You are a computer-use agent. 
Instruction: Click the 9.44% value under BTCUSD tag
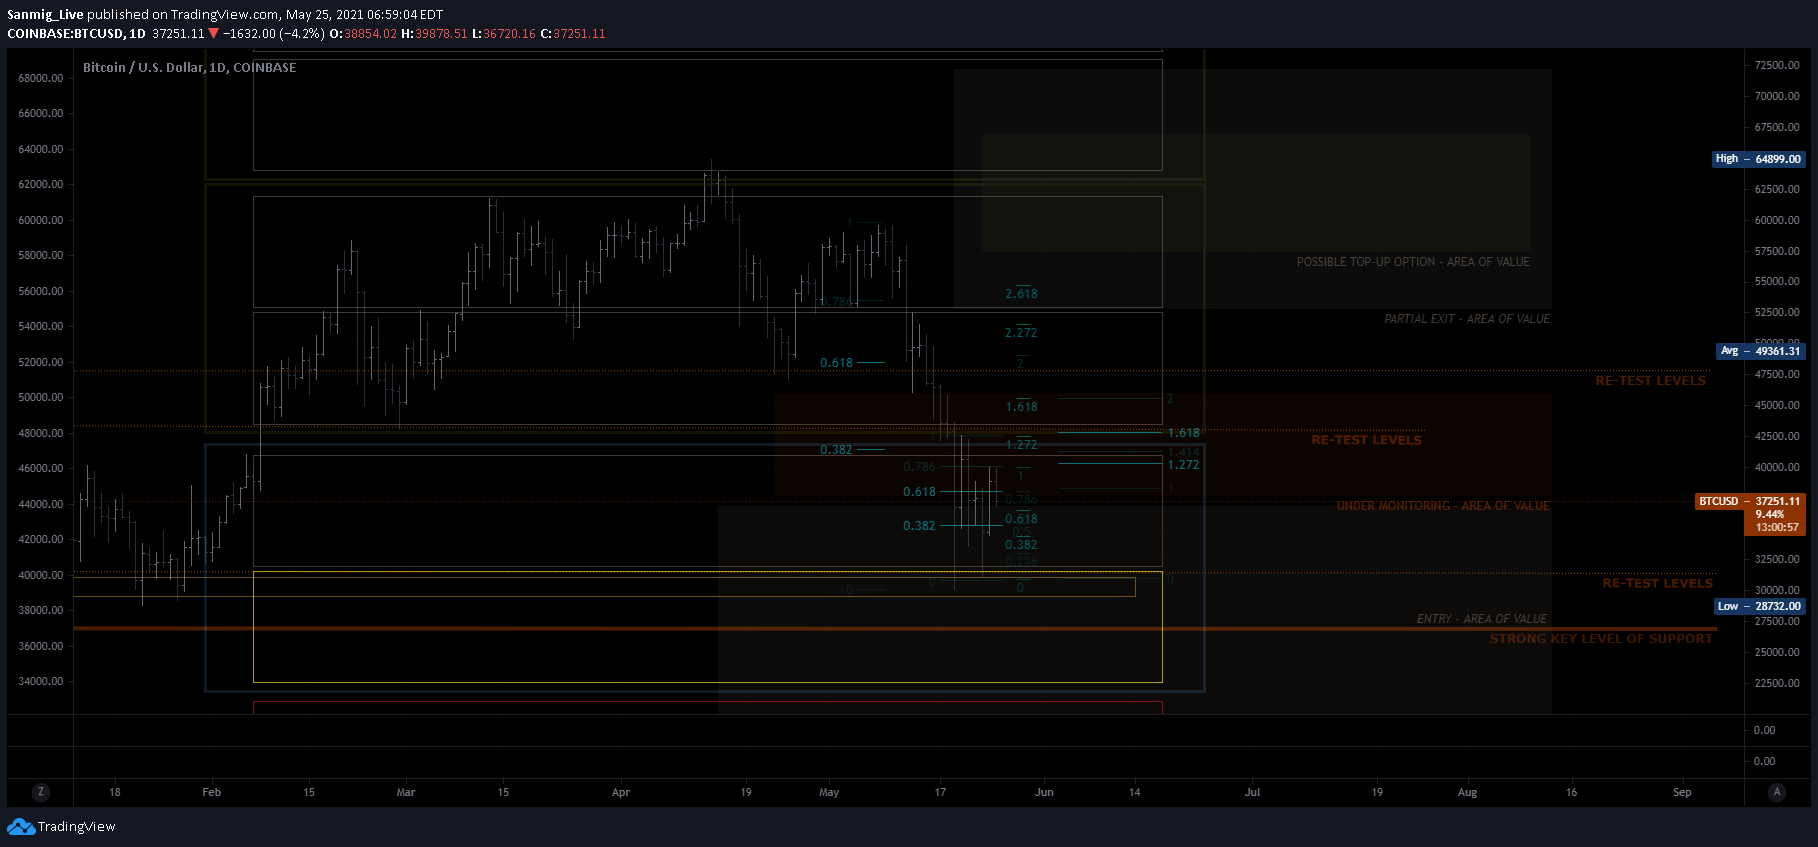coord(1770,514)
